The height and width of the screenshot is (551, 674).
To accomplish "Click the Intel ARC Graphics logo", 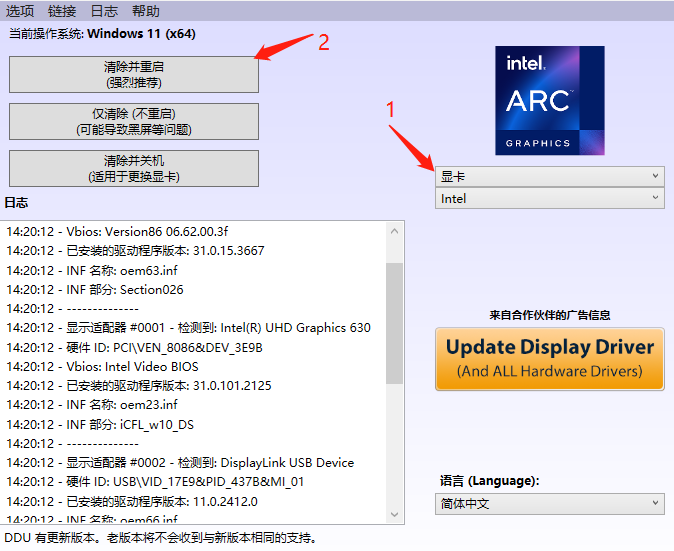I will click(x=550, y=101).
